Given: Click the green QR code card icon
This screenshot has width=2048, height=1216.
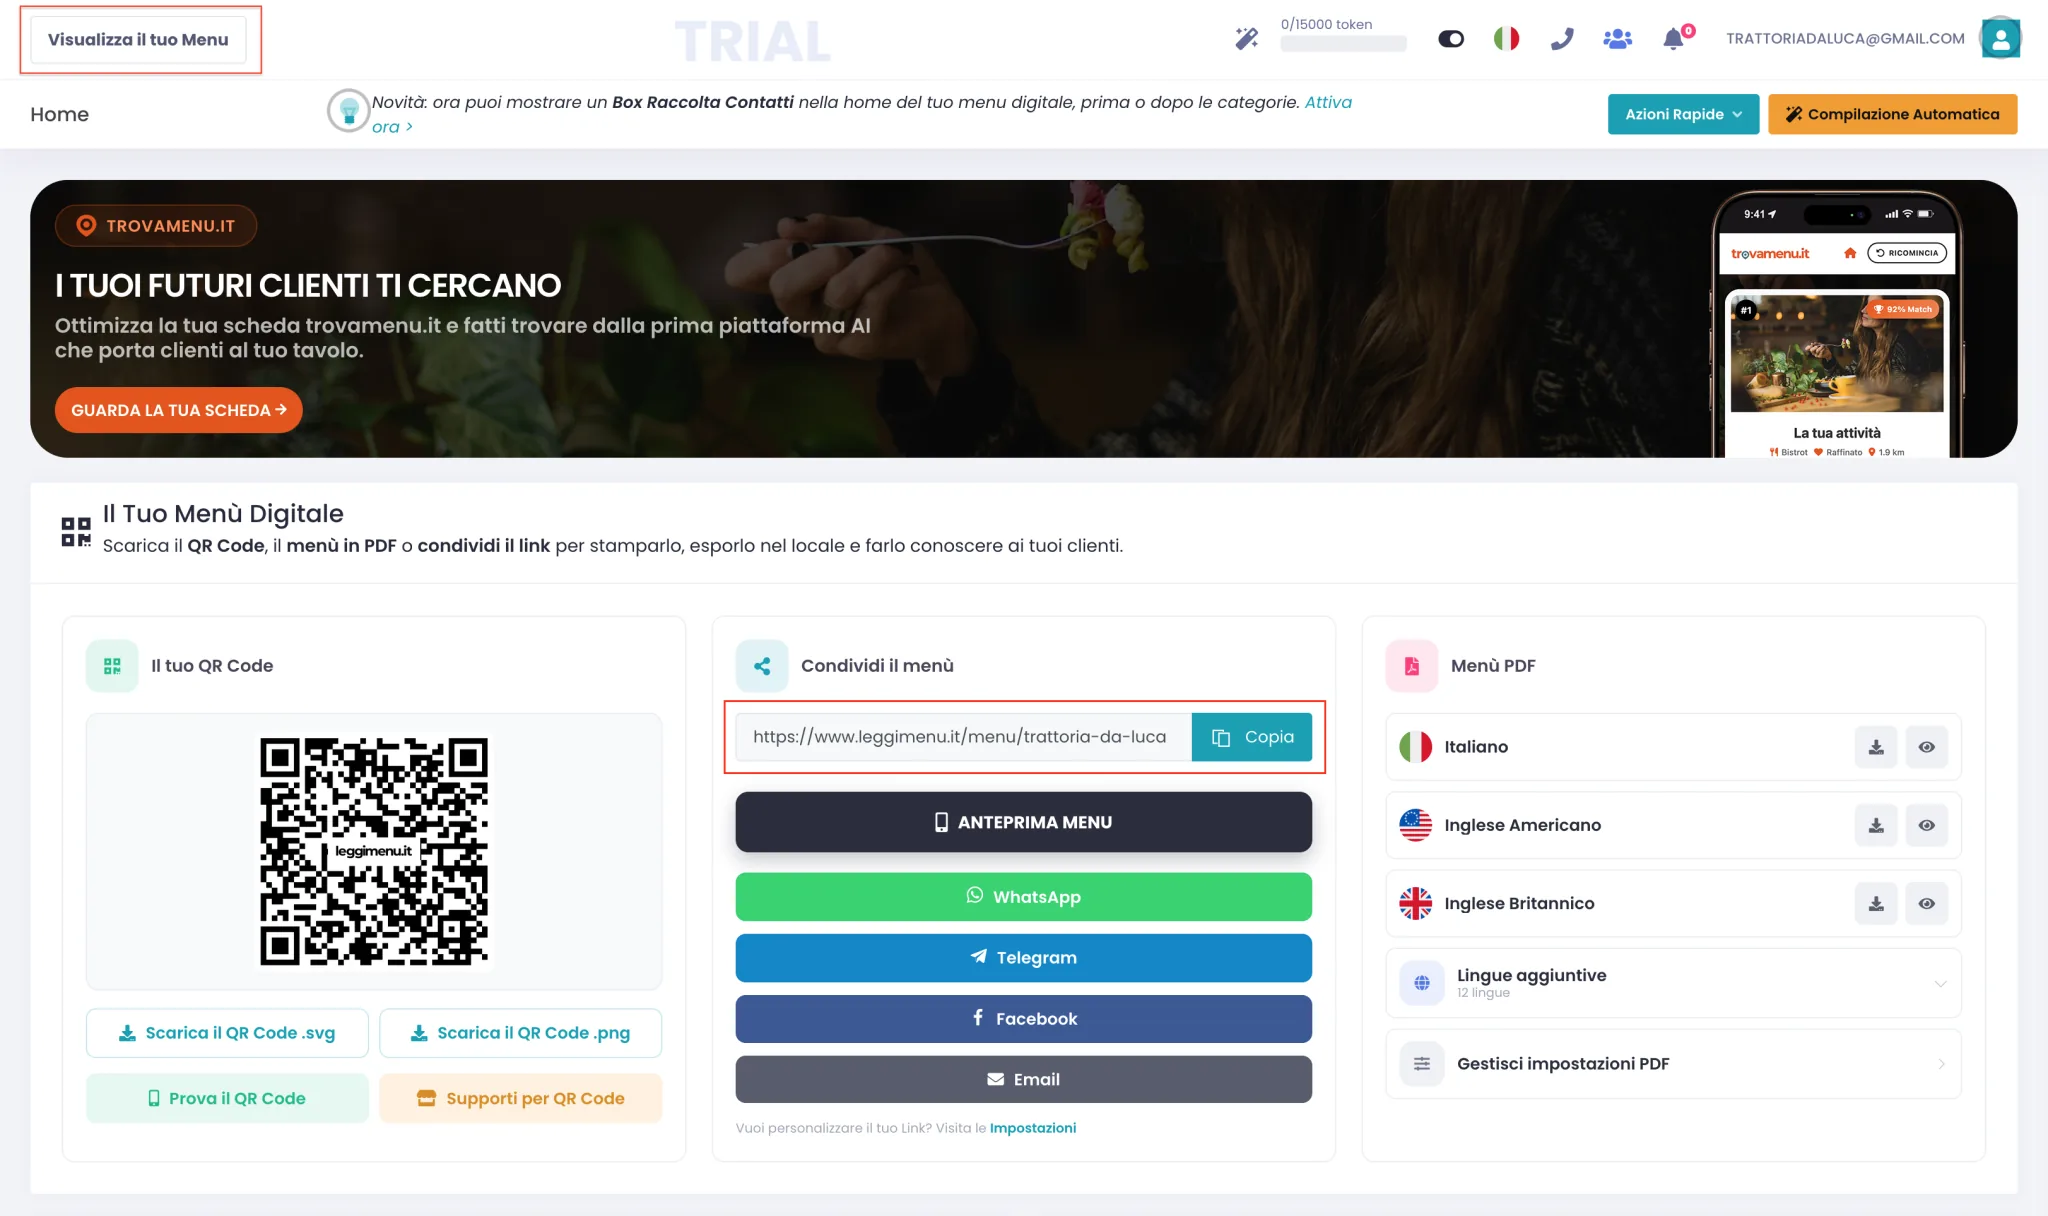Looking at the screenshot, I should click(112, 666).
